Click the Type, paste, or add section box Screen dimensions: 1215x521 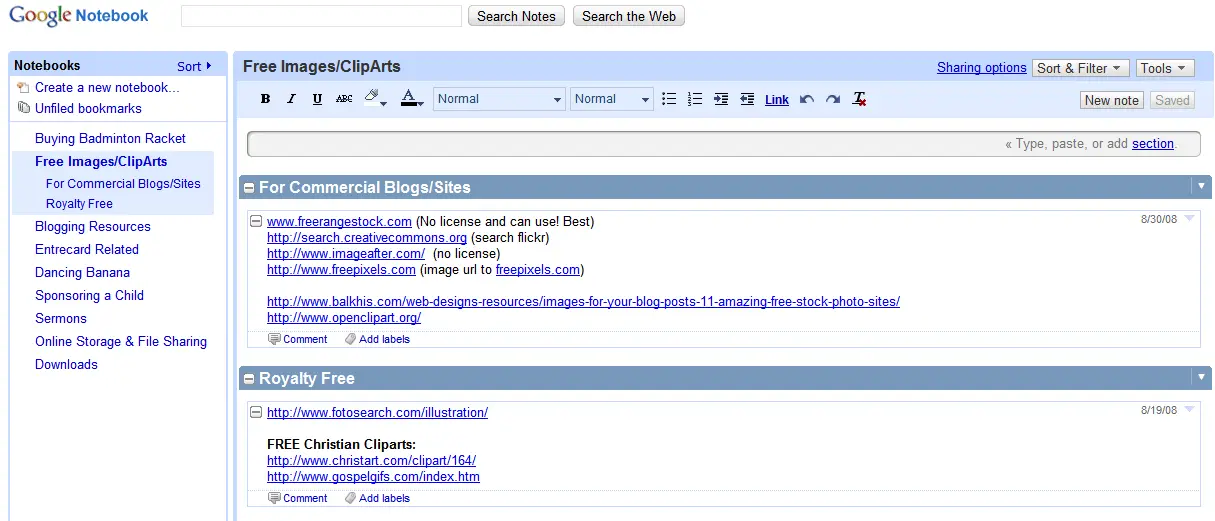pyautogui.click(x=724, y=144)
